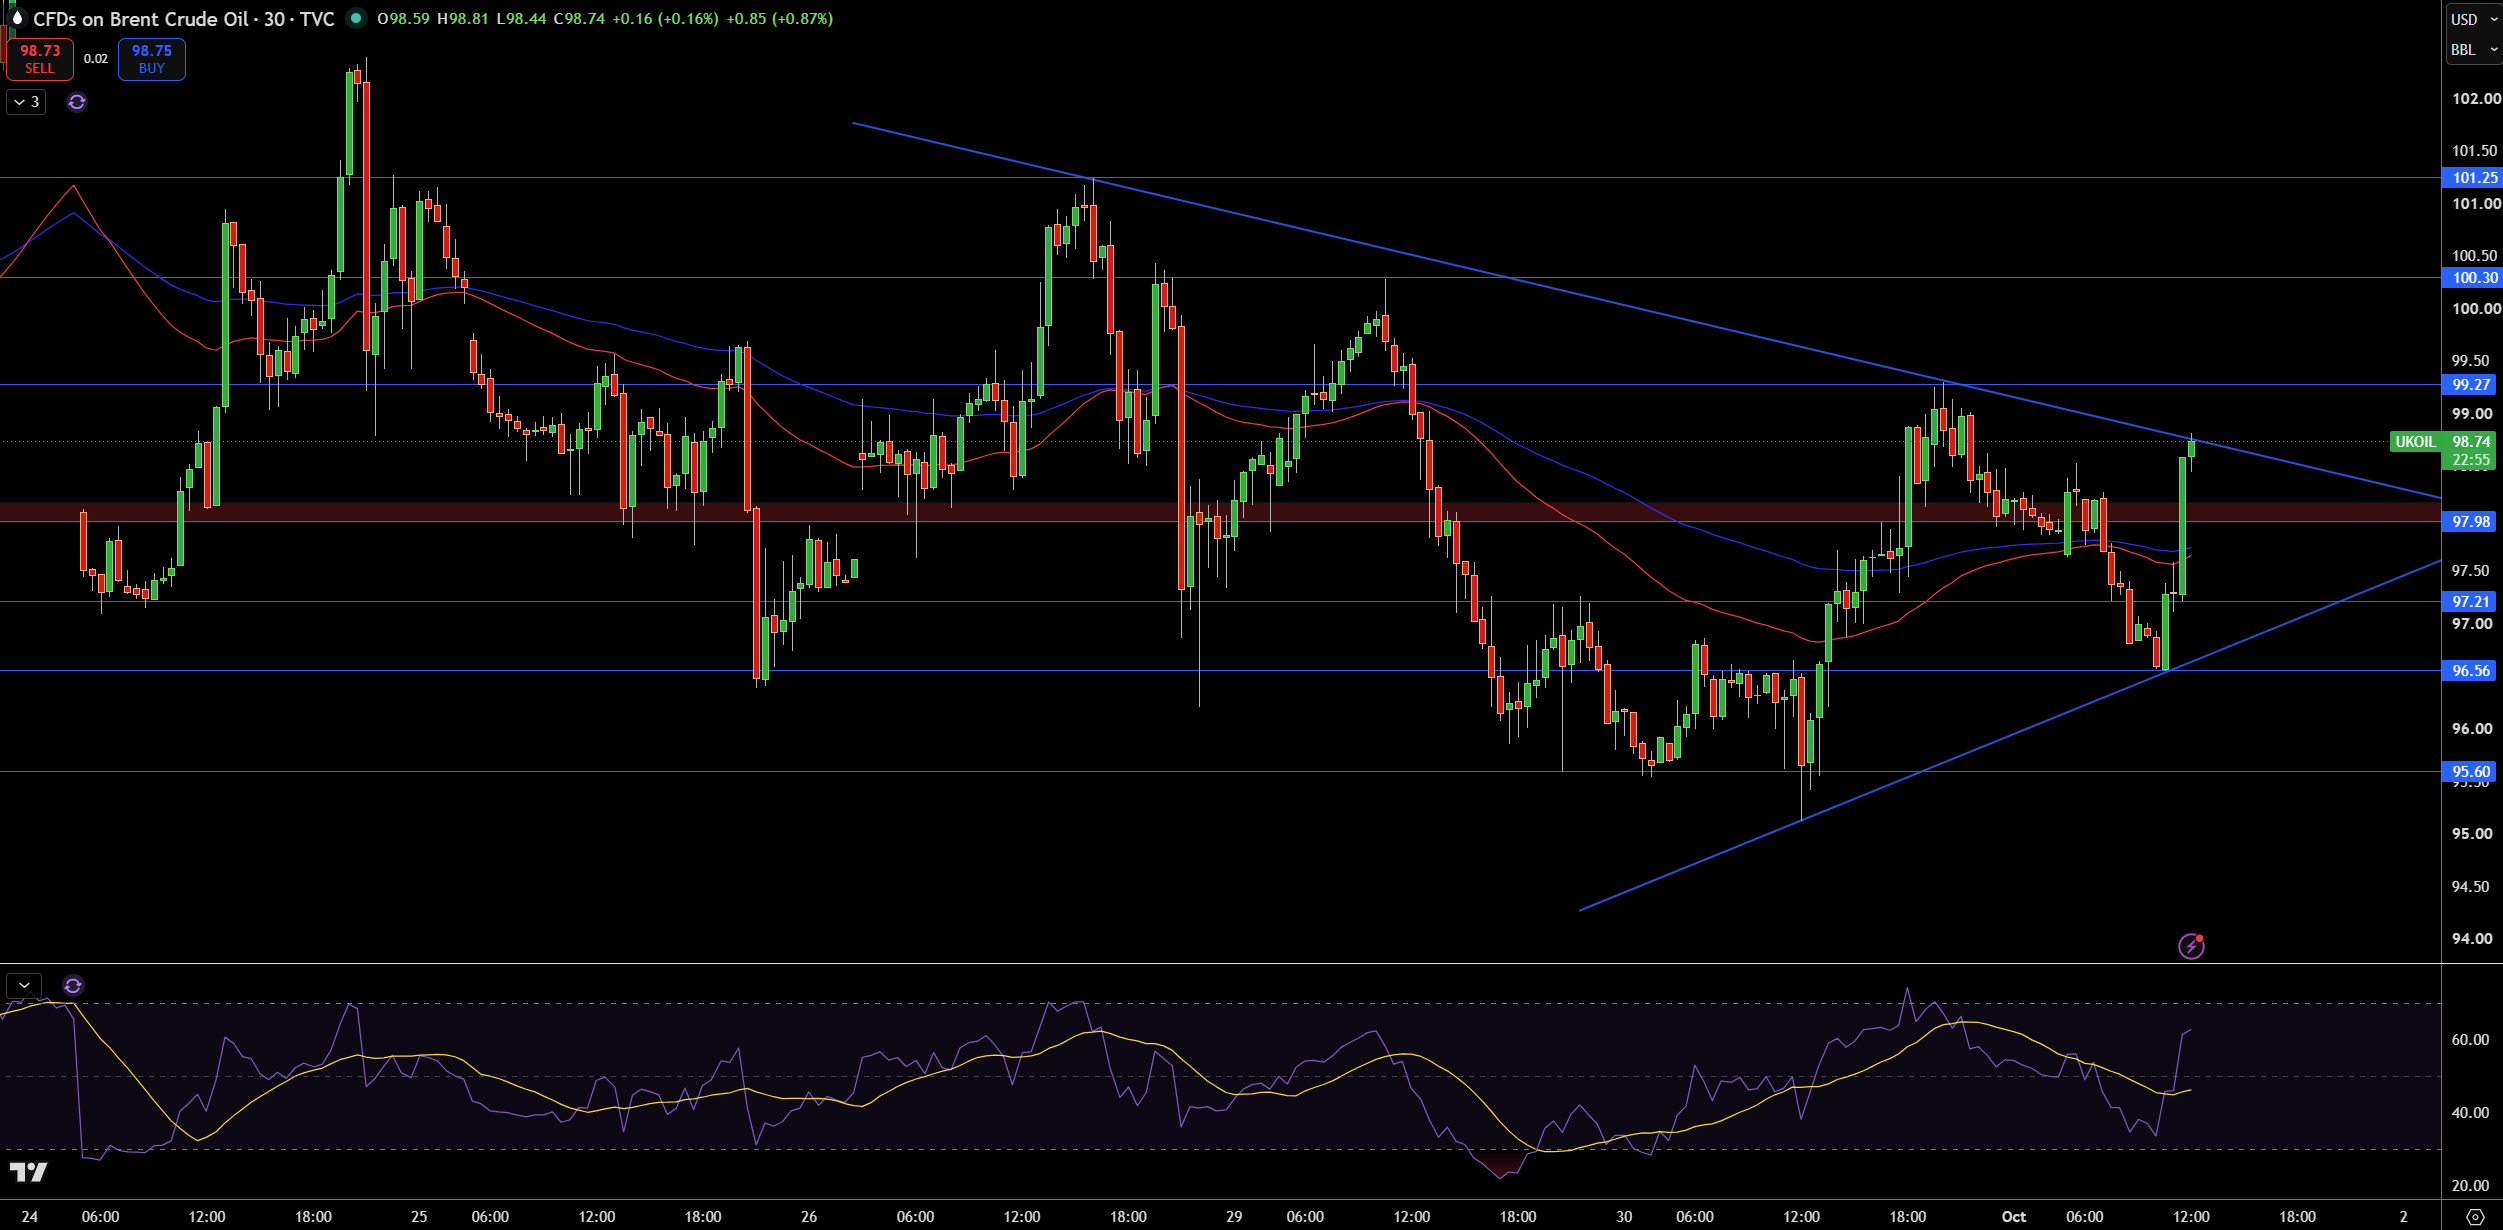Click the Brent Crude Oil symbol title
Screen dimensions: 2503x1230
[183, 19]
